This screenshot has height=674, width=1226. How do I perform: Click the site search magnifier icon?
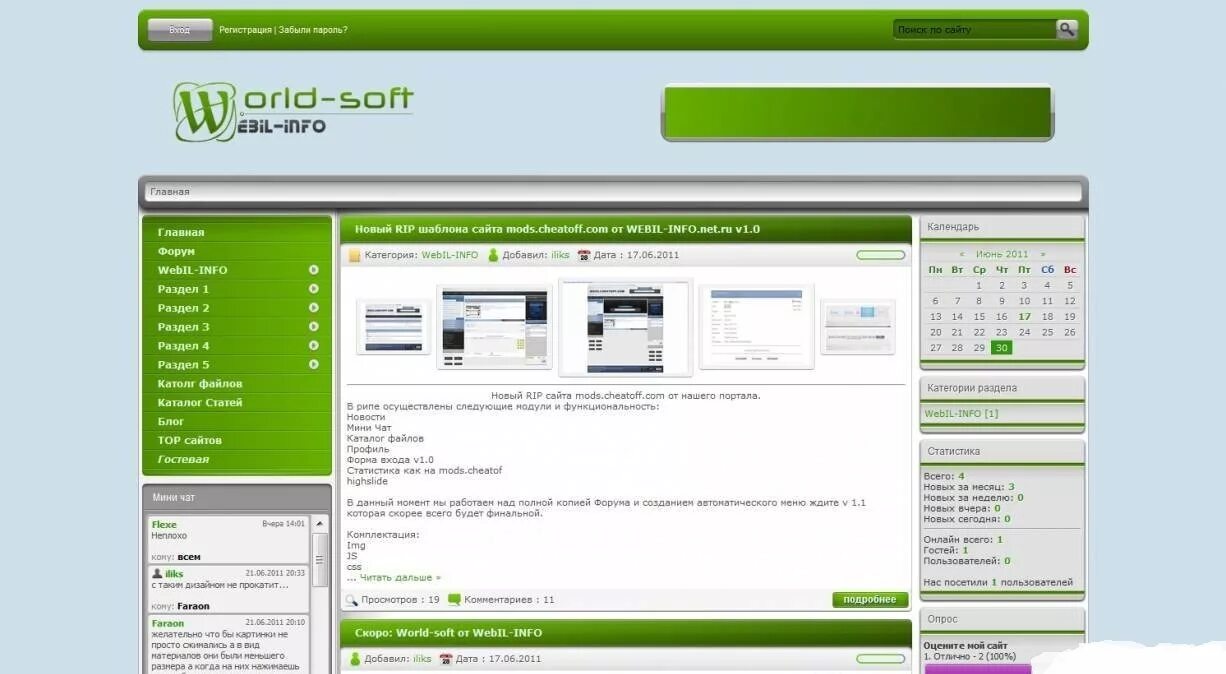click(x=1065, y=29)
